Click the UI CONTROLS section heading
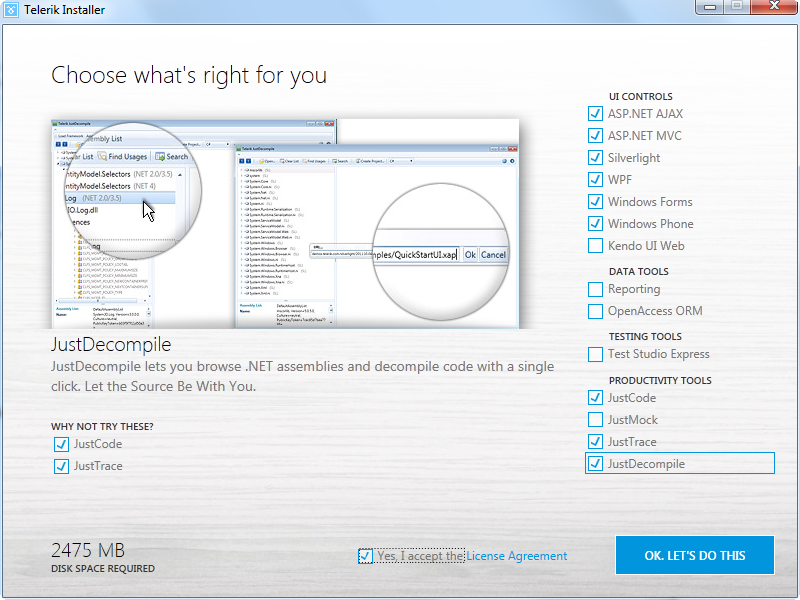This screenshot has height=600, width=800. (x=640, y=96)
